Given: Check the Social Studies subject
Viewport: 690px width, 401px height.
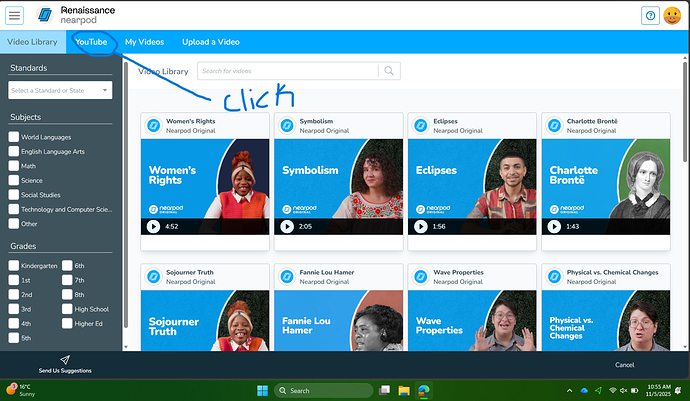Looking at the screenshot, I should coord(14,195).
